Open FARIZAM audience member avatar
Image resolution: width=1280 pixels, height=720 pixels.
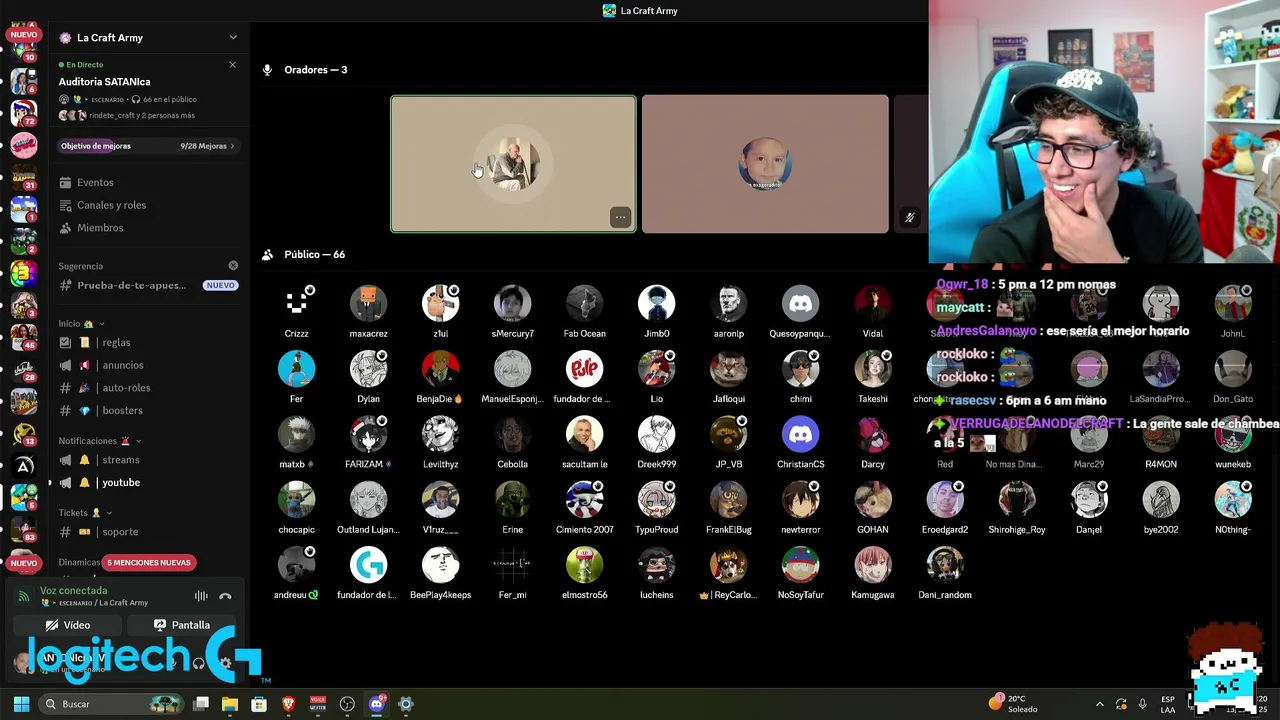[x=368, y=434]
